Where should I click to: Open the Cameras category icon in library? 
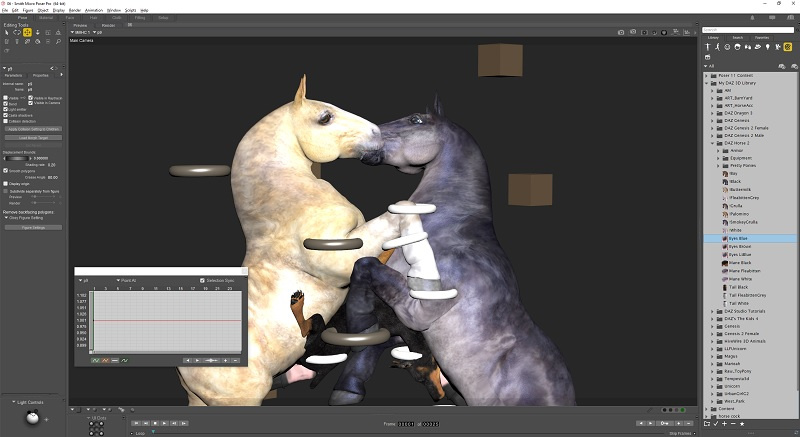pos(778,47)
